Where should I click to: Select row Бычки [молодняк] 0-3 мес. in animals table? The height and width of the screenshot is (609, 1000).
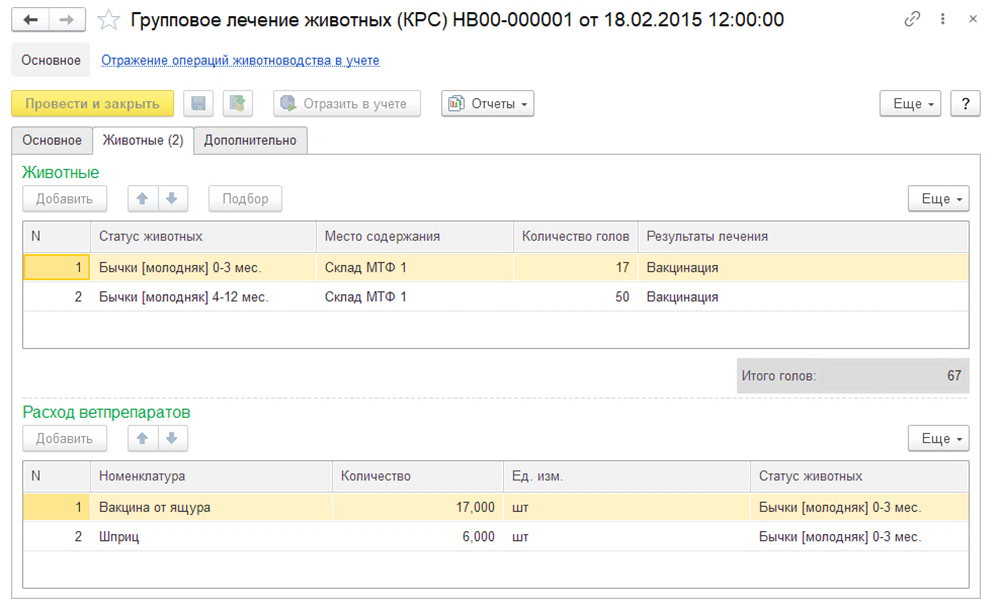pyautogui.click(x=496, y=267)
